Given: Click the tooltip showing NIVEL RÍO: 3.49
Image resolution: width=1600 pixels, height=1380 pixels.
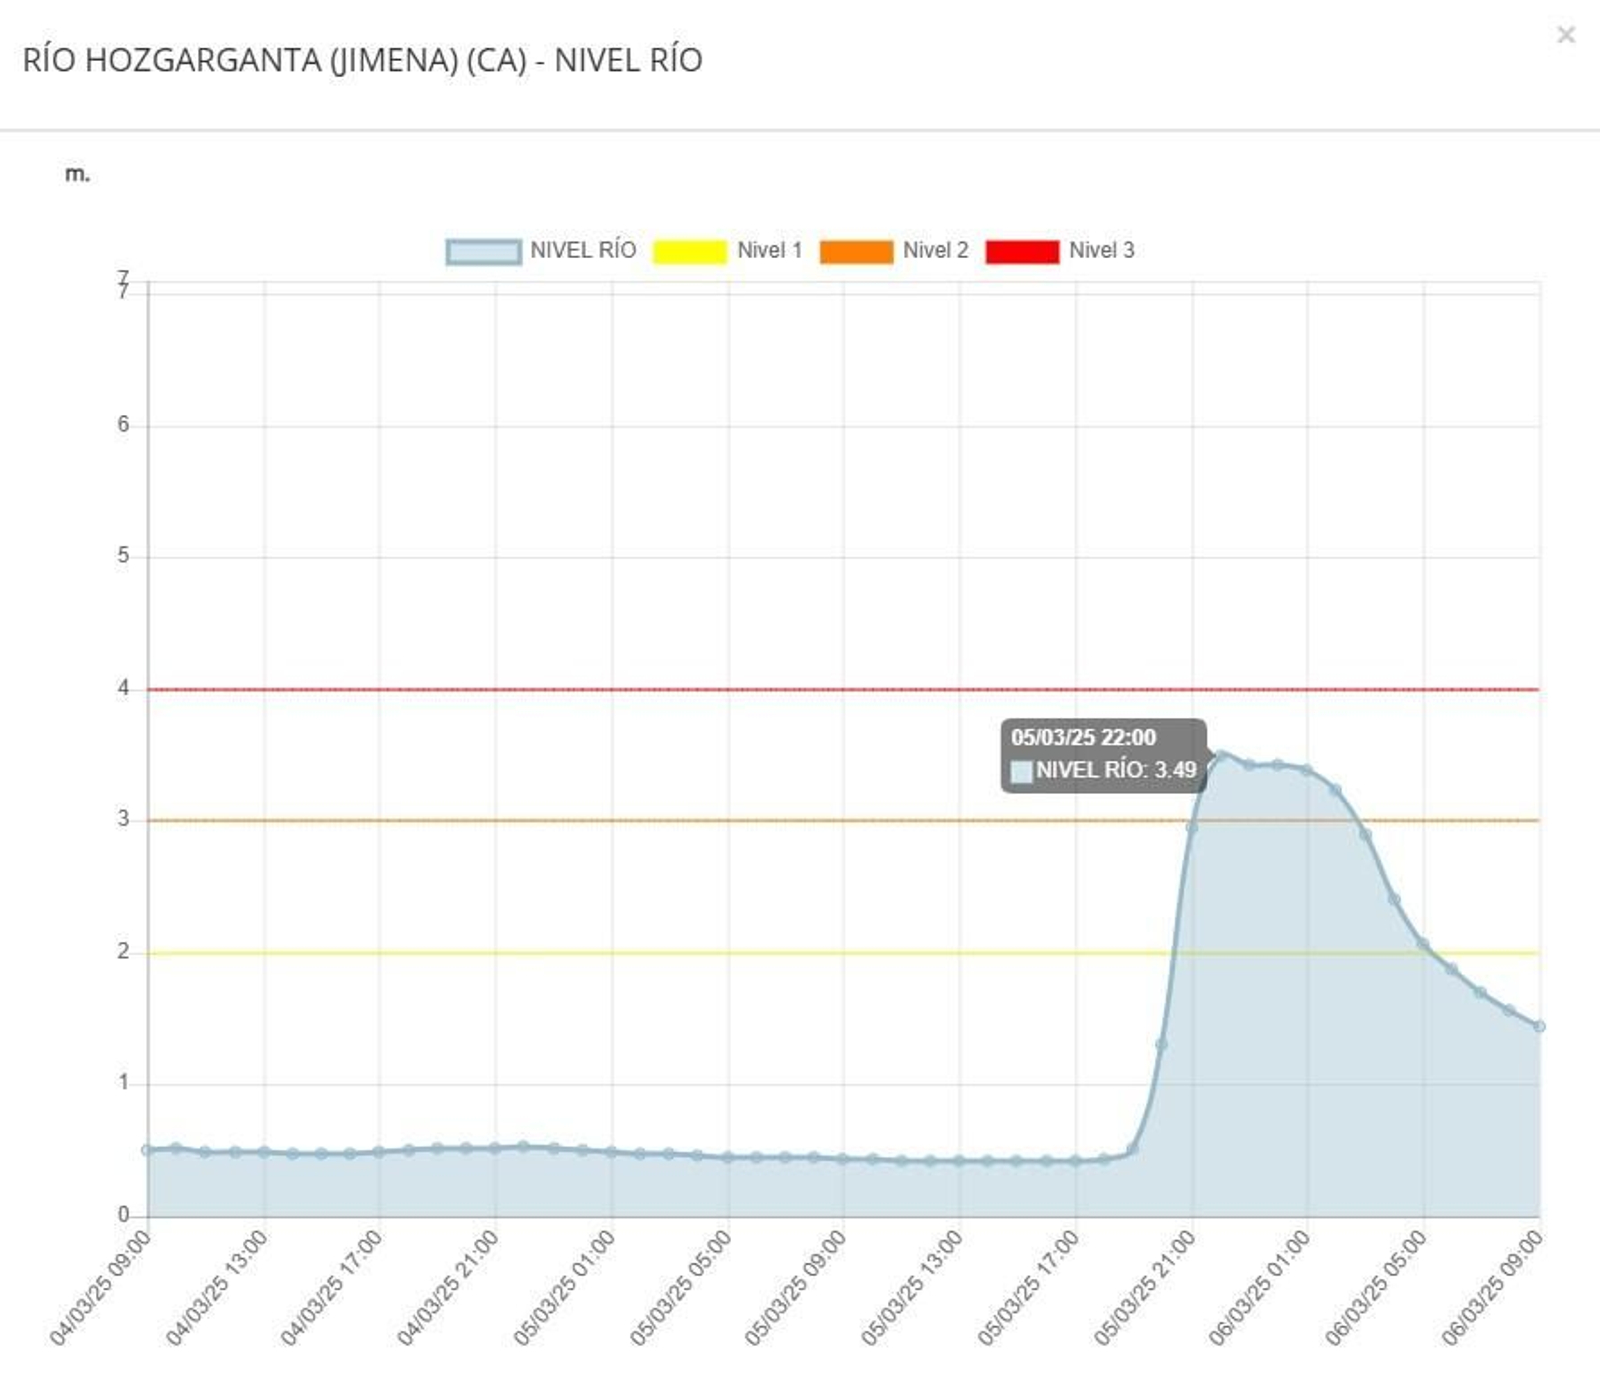Looking at the screenshot, I should pos(1103,755).
